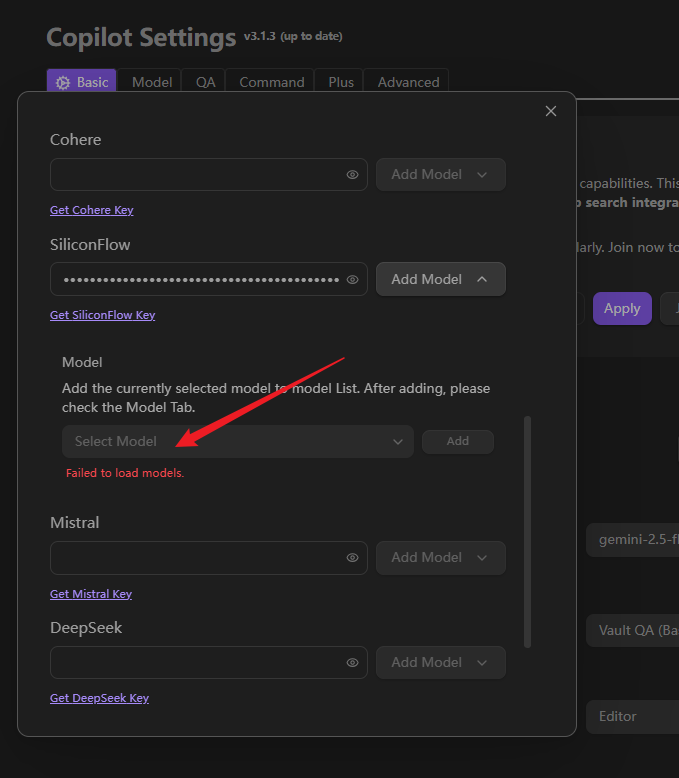Follow the Get Mistral Key link
The height and width of the screenshot is (778, 679).
(x=91, y=594)
